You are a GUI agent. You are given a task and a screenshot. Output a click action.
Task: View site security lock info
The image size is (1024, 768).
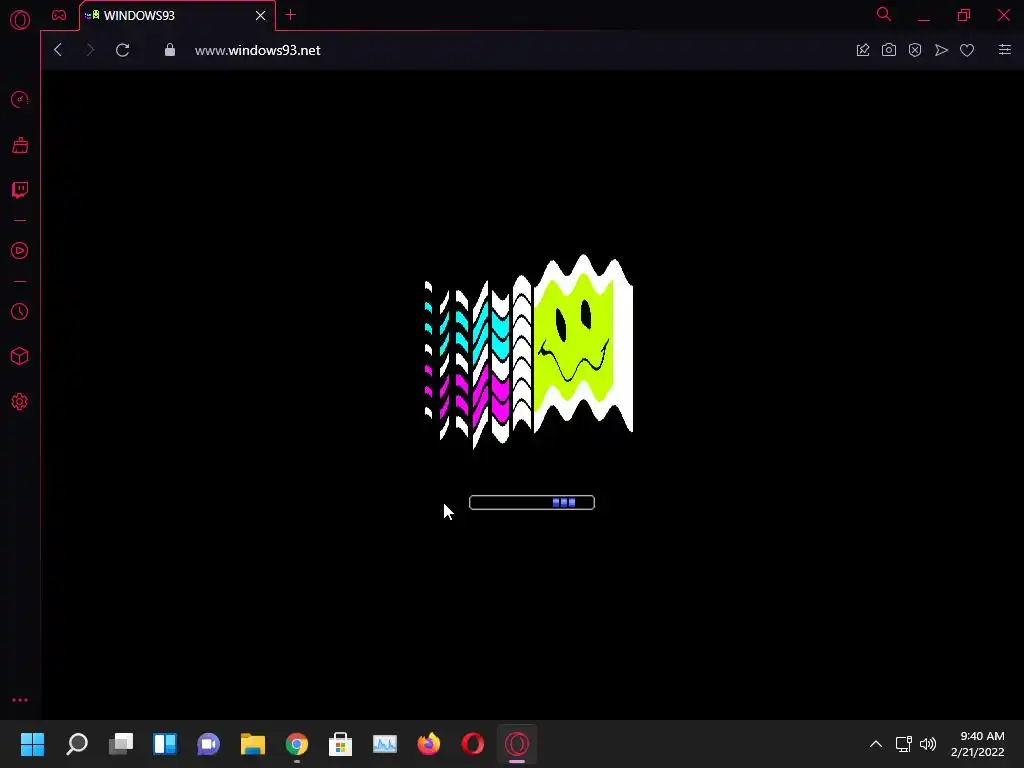pos(170,50)
